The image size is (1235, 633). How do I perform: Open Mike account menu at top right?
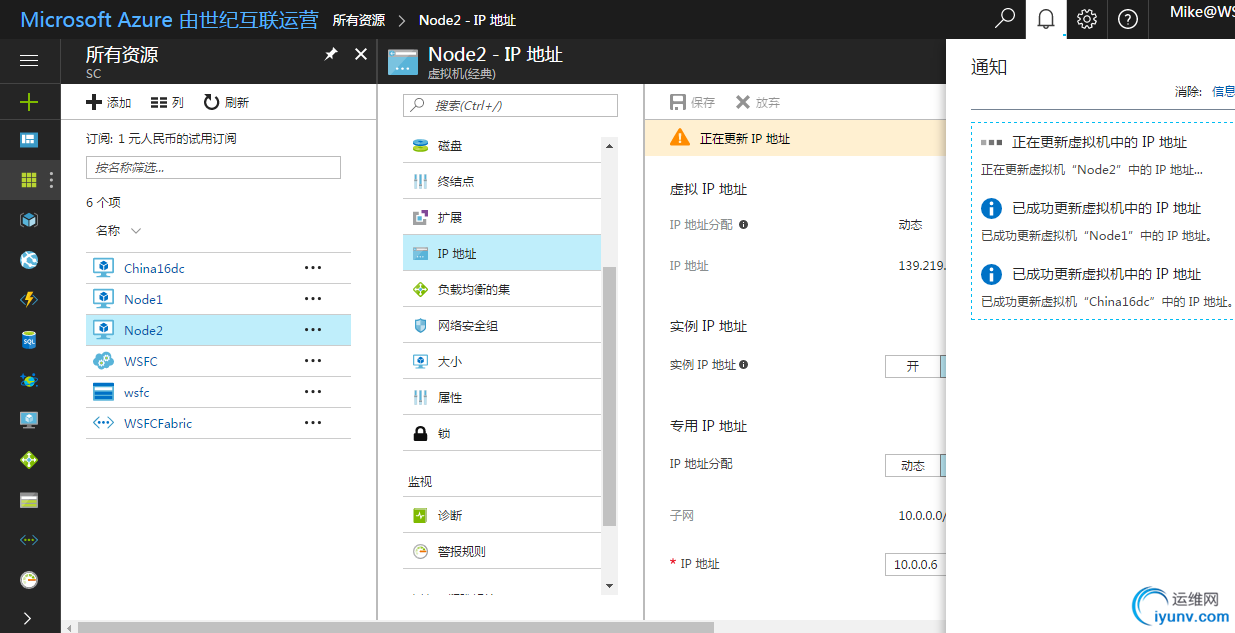click(1202, 13)
